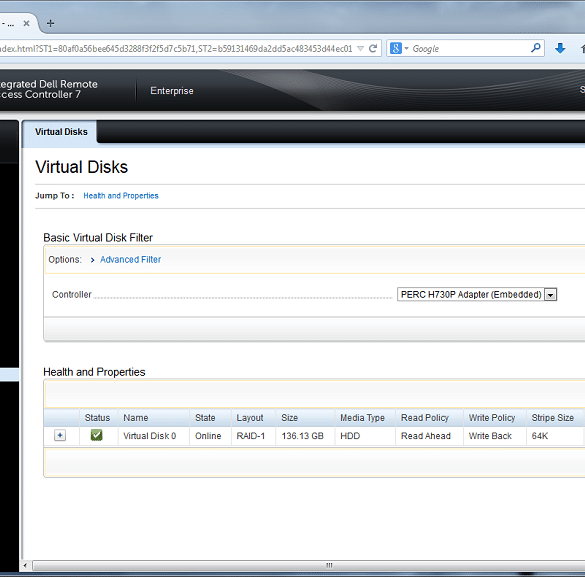The width and height of the screenshot is (585, 577).
Task: Click the Integrated Dell Remote Access Controller title
Action: tap(49, 89)
